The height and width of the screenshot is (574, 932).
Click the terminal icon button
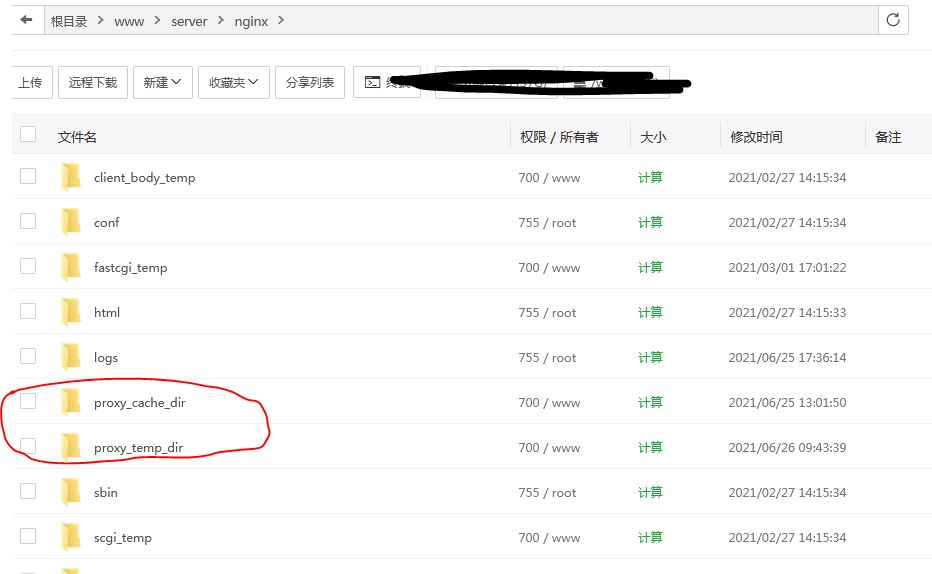373,82
